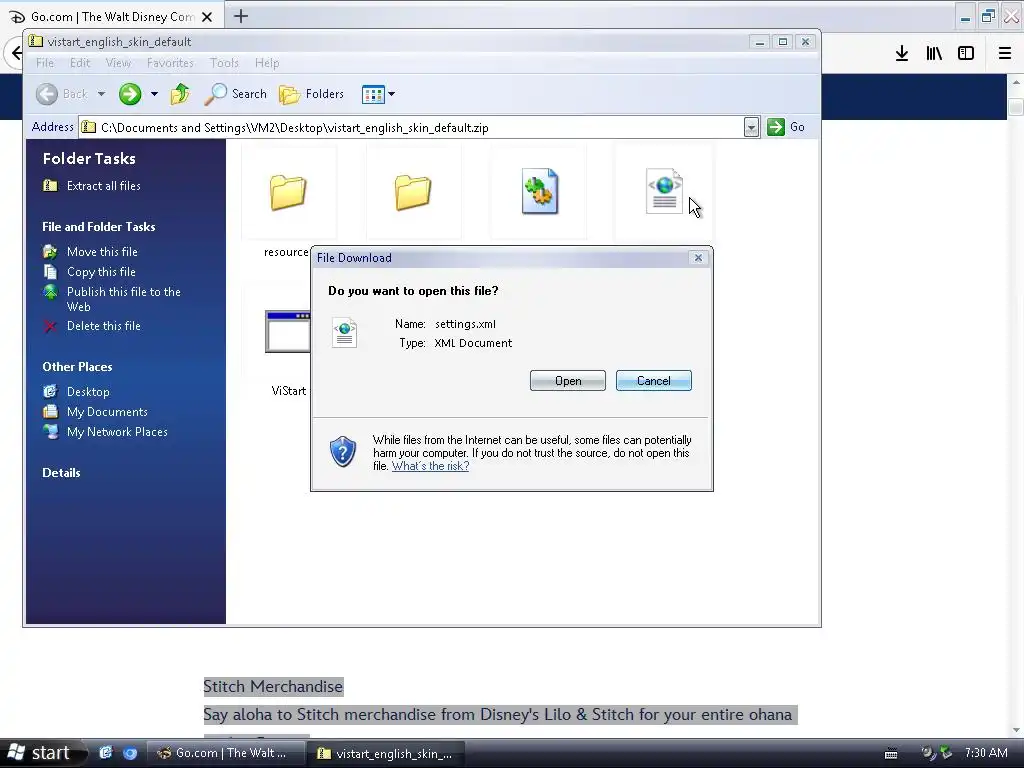Image resolution: width=1024 pixels, height=768 pixels.
Task: Click the Go button
Action: click(786, 127)
